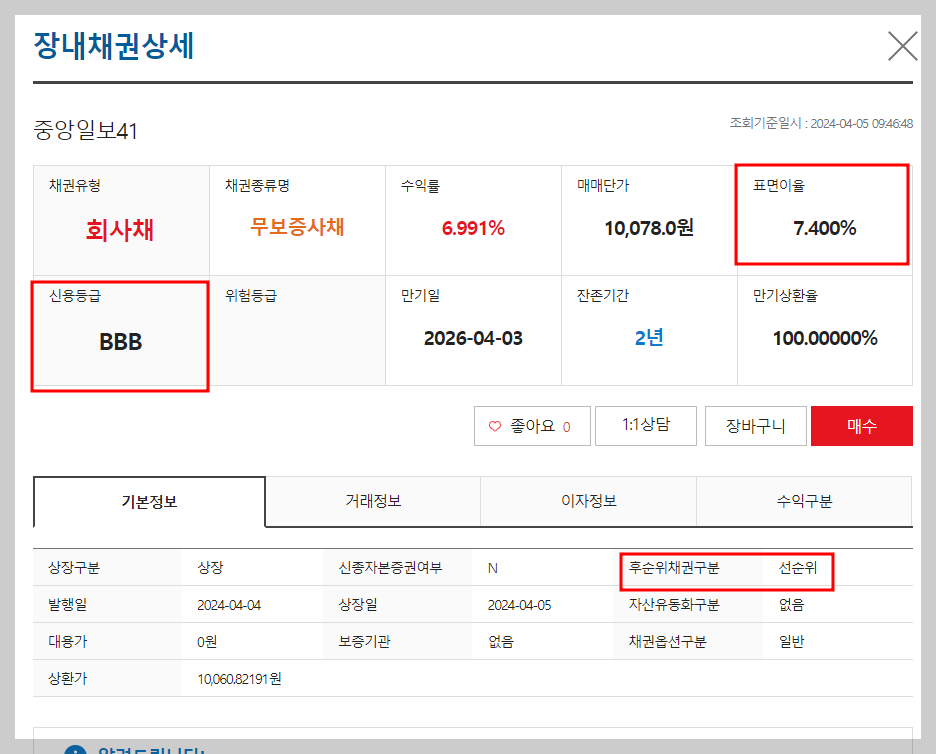Screen dimensions: 936x754
Task: Click the heart icon on 좋아요
Action: tap(495, 426)
